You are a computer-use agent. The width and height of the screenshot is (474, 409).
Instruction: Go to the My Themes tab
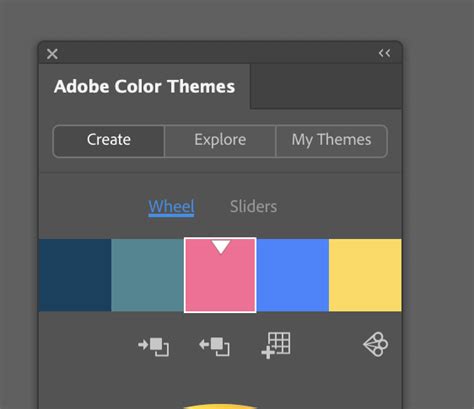point(332,141)
